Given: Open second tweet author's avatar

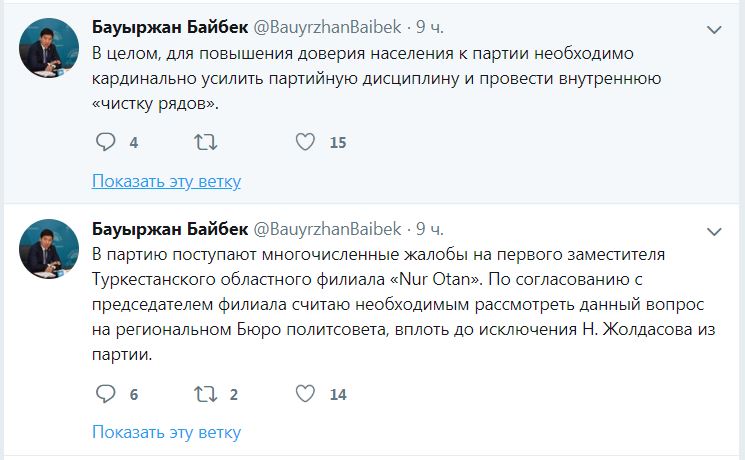Looking at the screenshot, I should tap(49, 249).
